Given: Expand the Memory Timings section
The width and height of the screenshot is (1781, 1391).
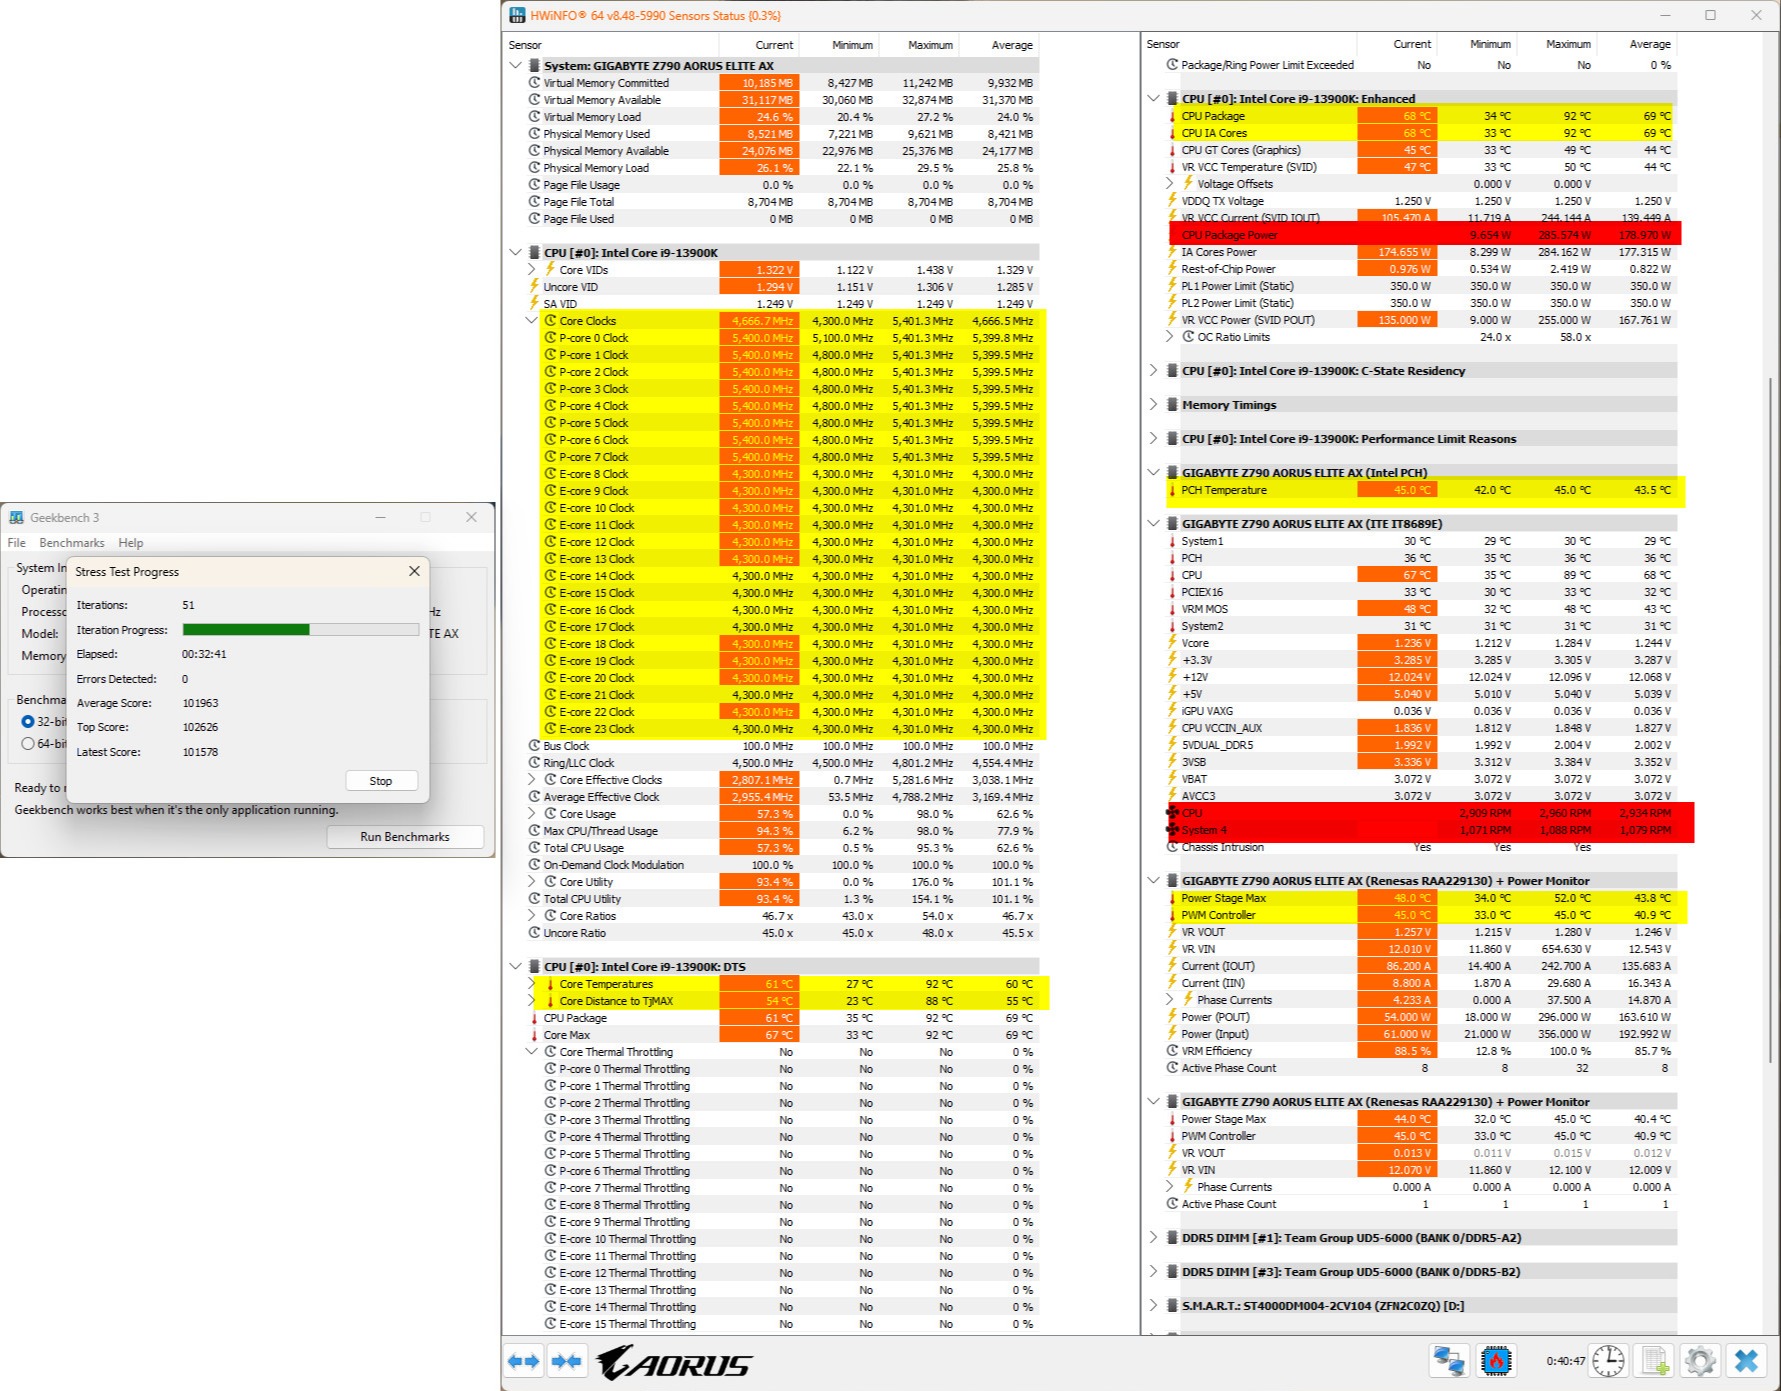Looking at the screenshot, I should click(x=1153, y=405).
